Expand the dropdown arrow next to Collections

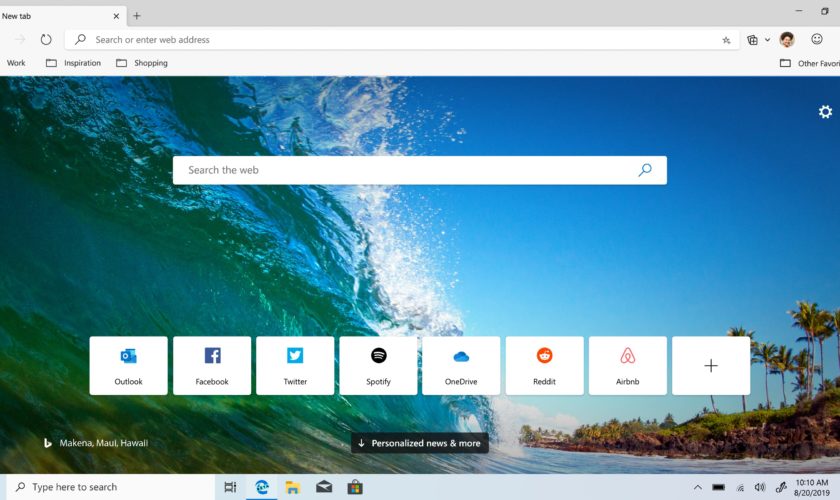point(768,40)
